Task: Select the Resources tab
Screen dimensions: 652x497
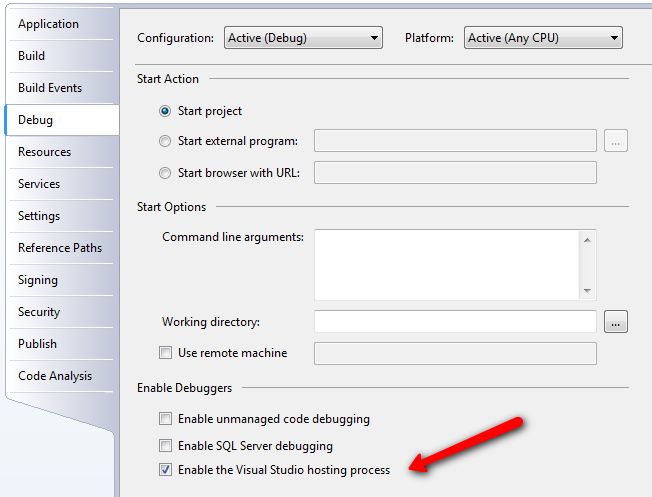Action: pyautogui.click(x=45, y=152)
